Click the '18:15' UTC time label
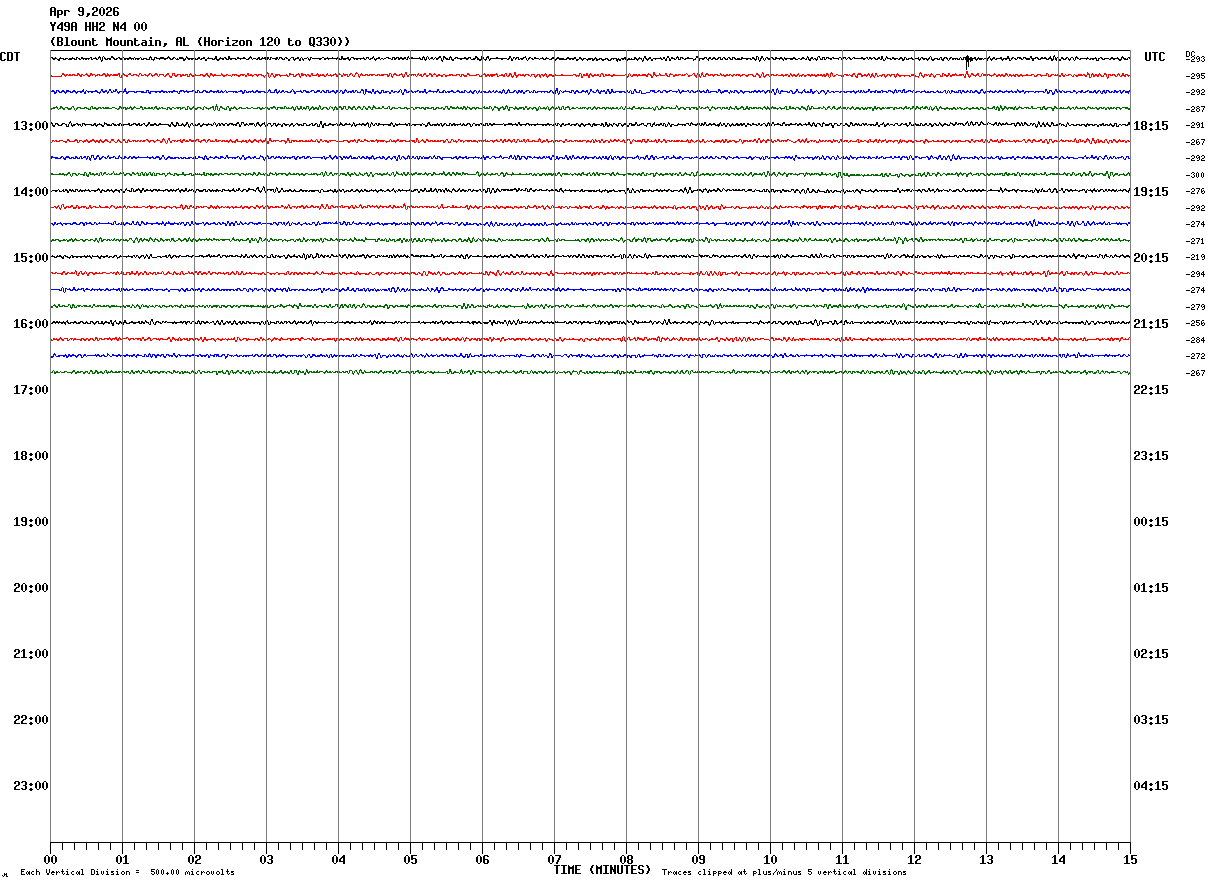This screenshot has width=1210, height=886. (1151, 125)
